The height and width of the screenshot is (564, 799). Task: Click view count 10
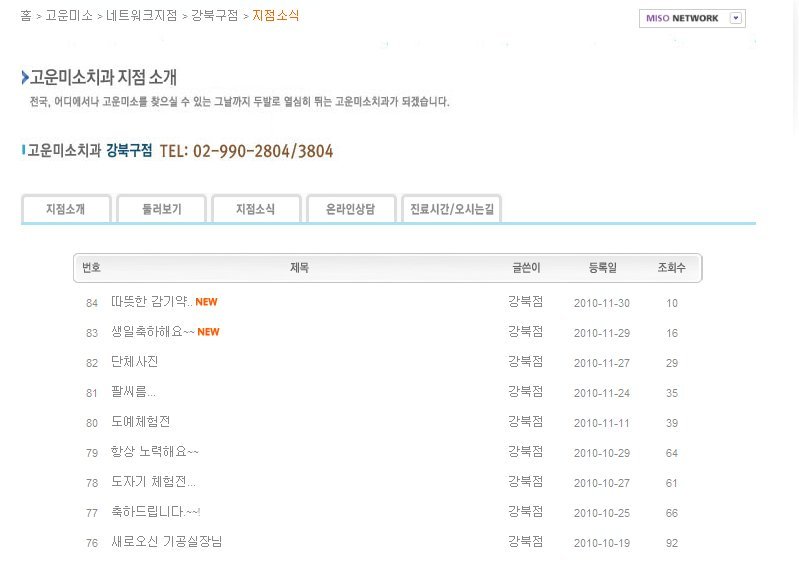coord(672,303)
